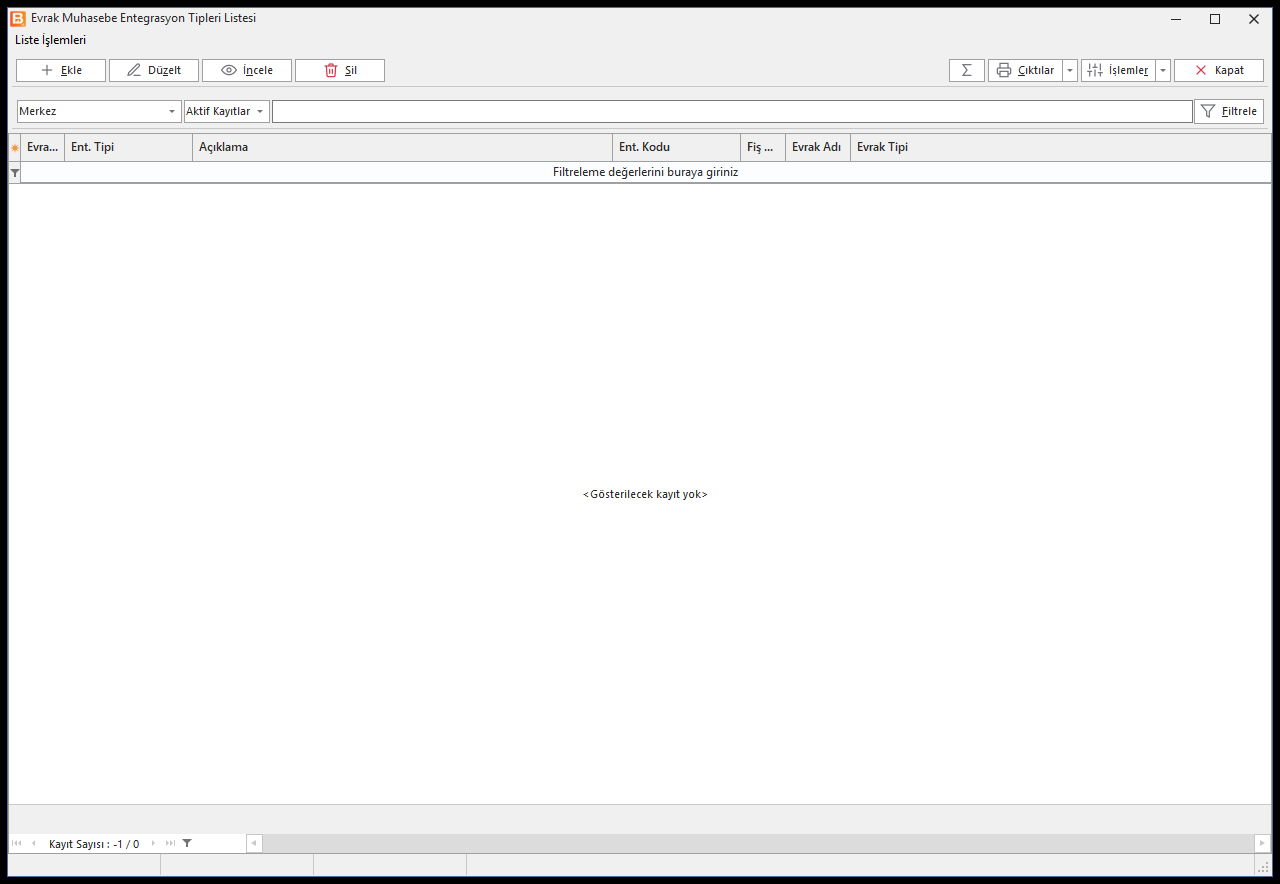Click the Çıktılar print button

pos(1025,70)
